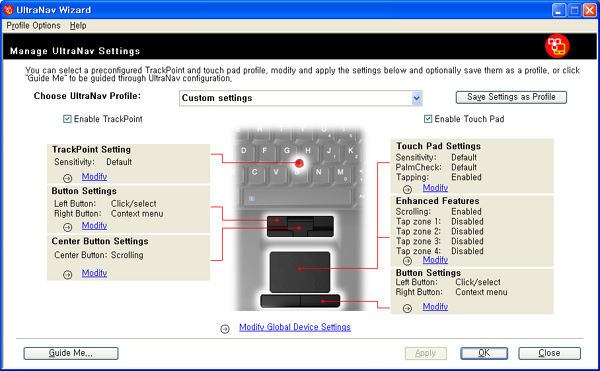Disable the Enable TrackPoint checkbox

67,119
